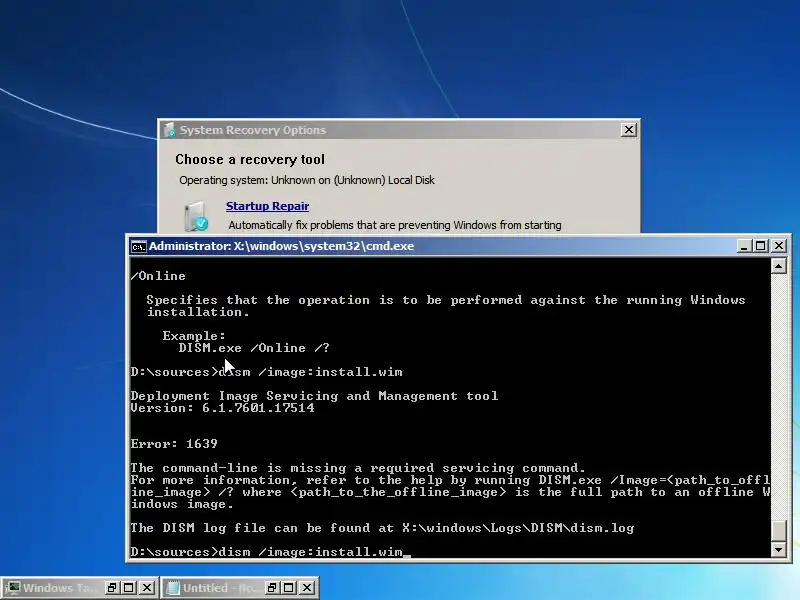Image resolution: width=800 pixels, height=600 pixels.
Task: Open the cmd.exe window system menu icon
Action: pyautogui.click(x=138, y=246)
